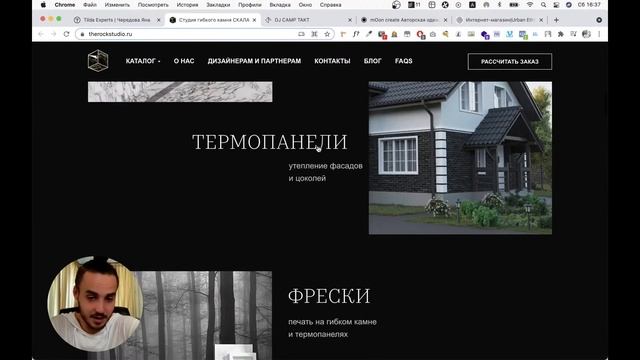The image size is (640, 360).
Task: Open the КОНТАКТЫ page
Action: [332, 61]
